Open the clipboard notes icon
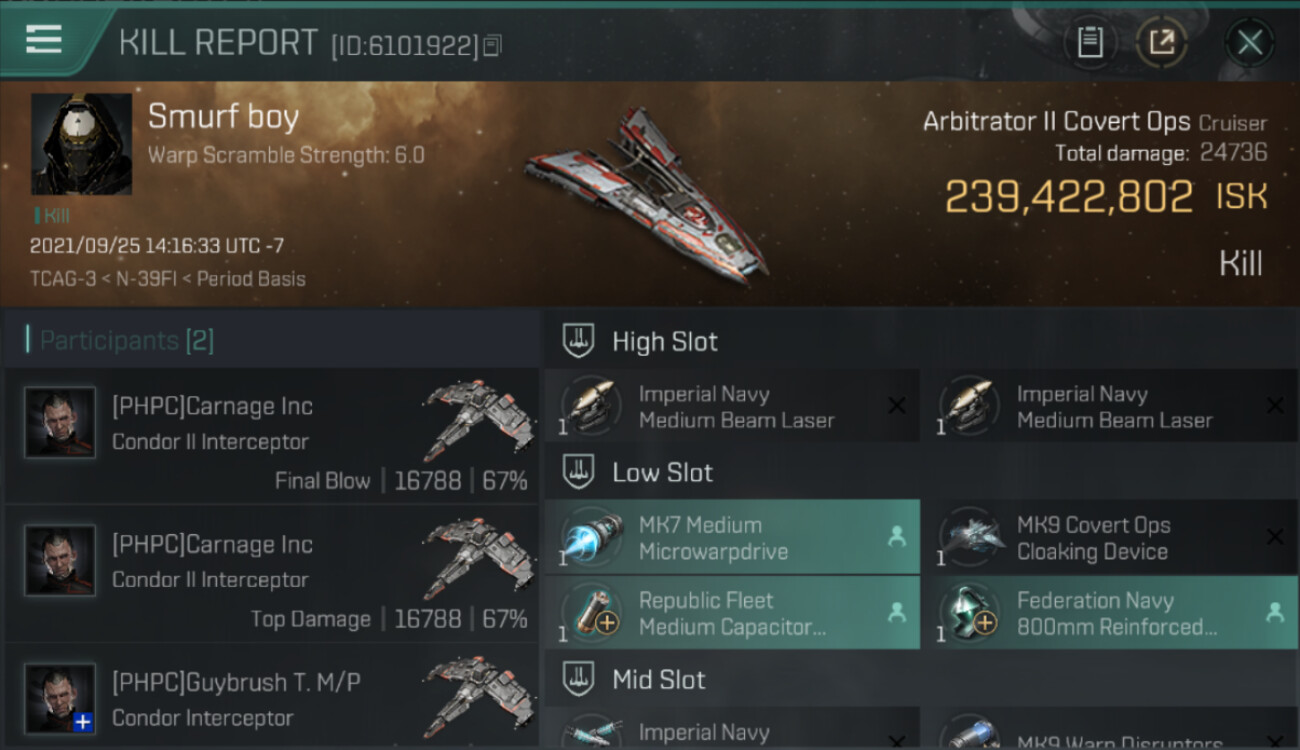Image resolution: width=1300 pixels, height=750 pixels. tap(1090, 42)
